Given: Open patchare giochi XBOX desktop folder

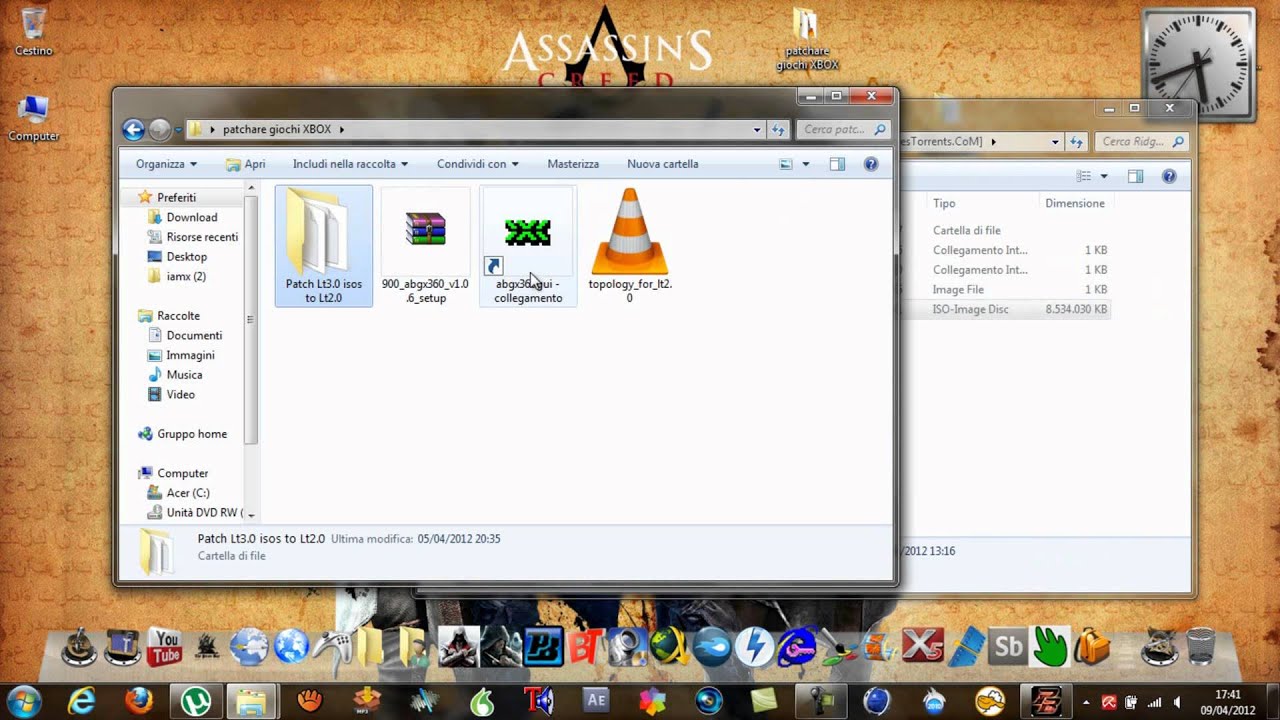Looking at the screenshot, I should (x=806, y=40).
